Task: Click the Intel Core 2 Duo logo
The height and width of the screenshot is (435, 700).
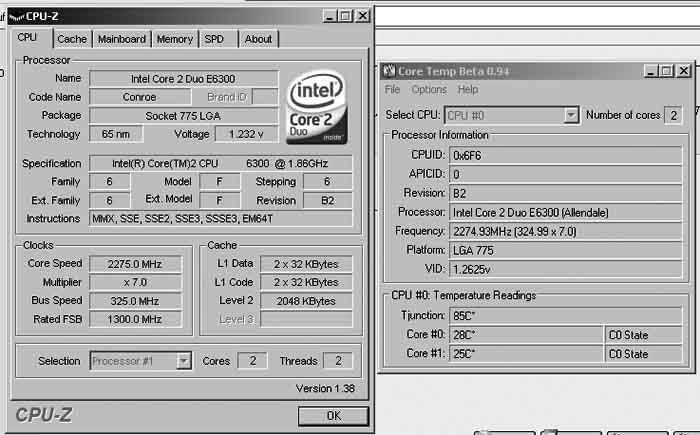Action: (x=317, y=107)
